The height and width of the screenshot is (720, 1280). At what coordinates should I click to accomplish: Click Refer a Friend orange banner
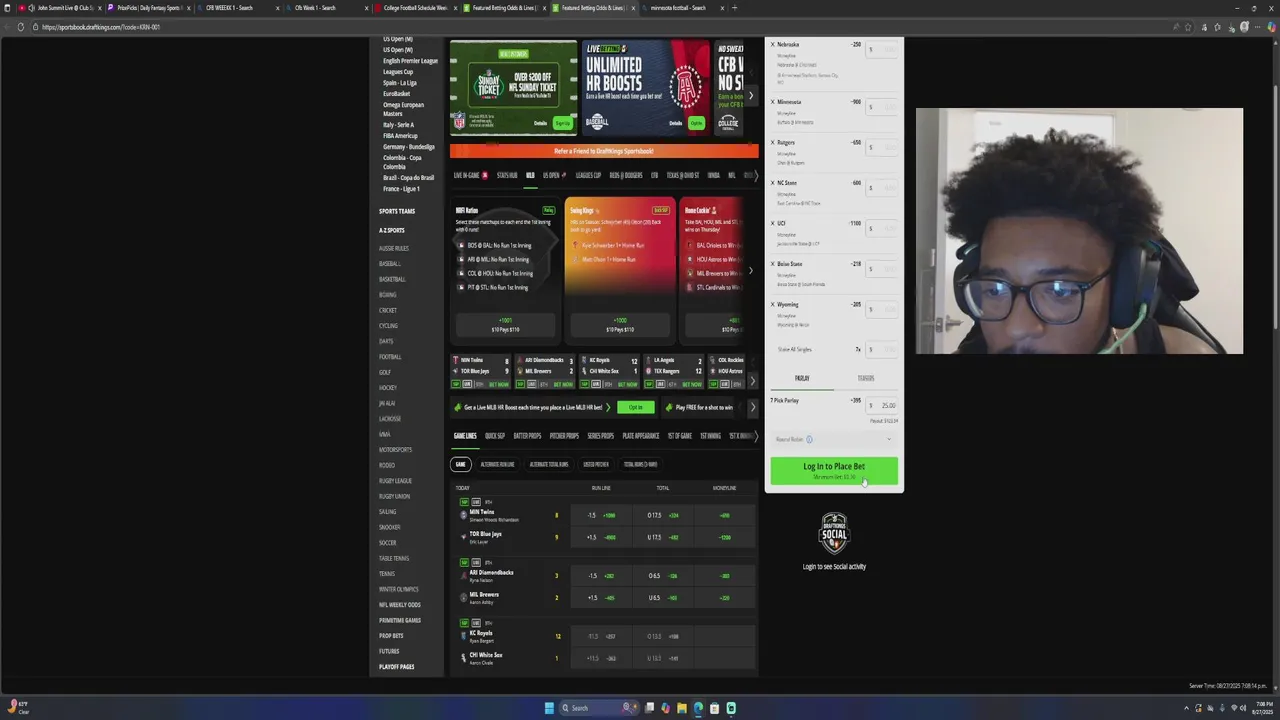click(x=604, y=151)
